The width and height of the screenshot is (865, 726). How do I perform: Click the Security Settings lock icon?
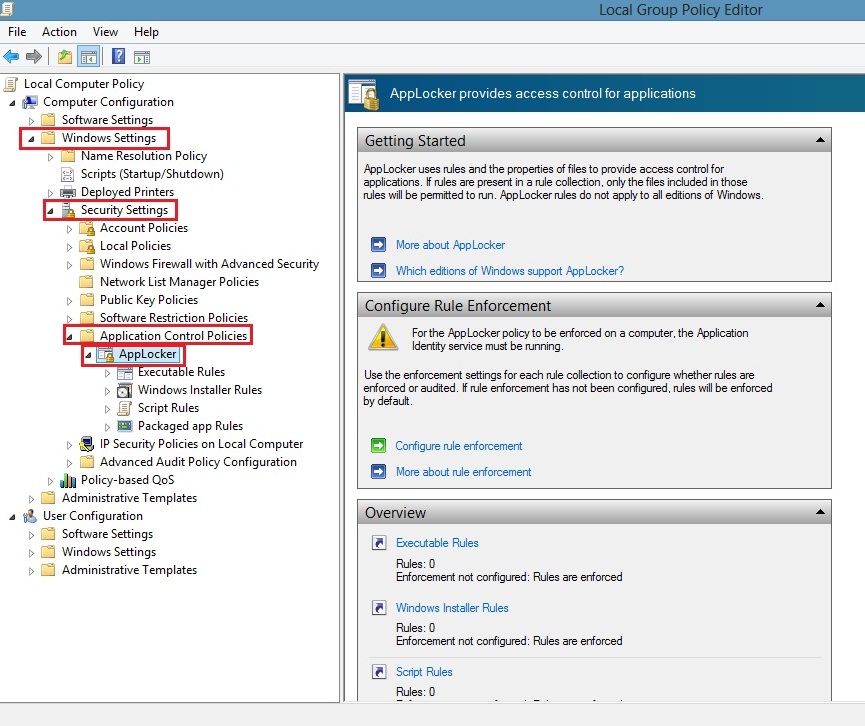(68, 210)
